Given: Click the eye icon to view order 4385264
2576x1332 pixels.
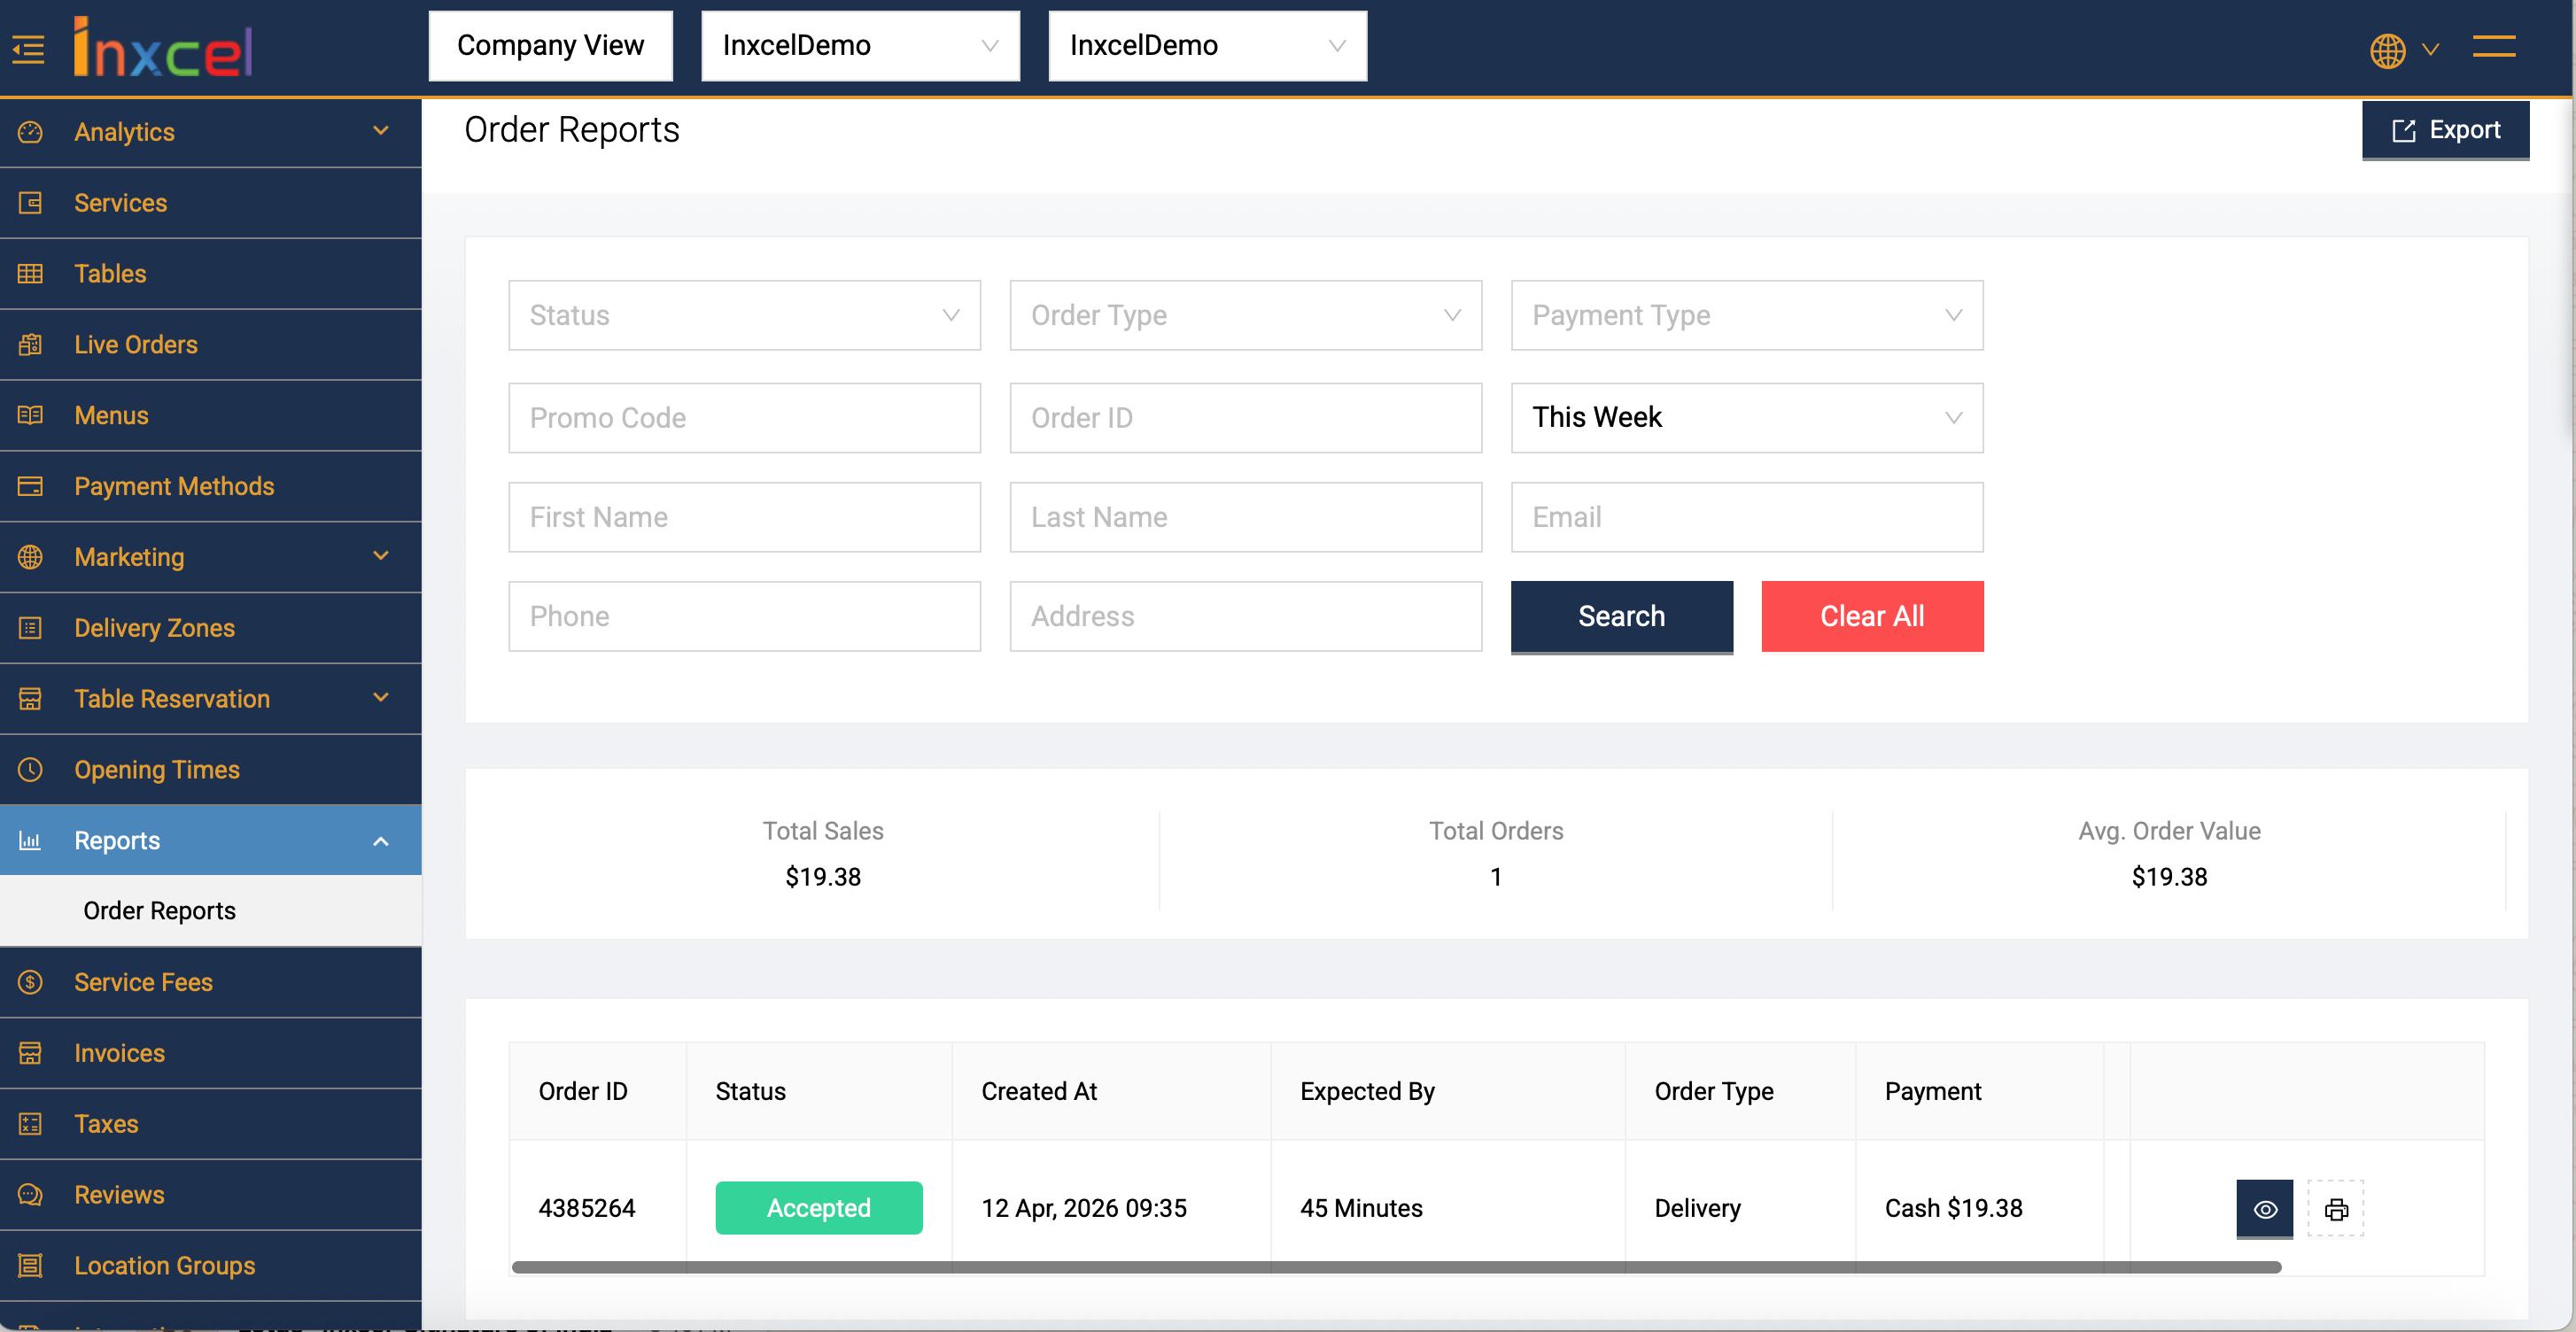Looking at the screenshot, I should (2264, 1209).
